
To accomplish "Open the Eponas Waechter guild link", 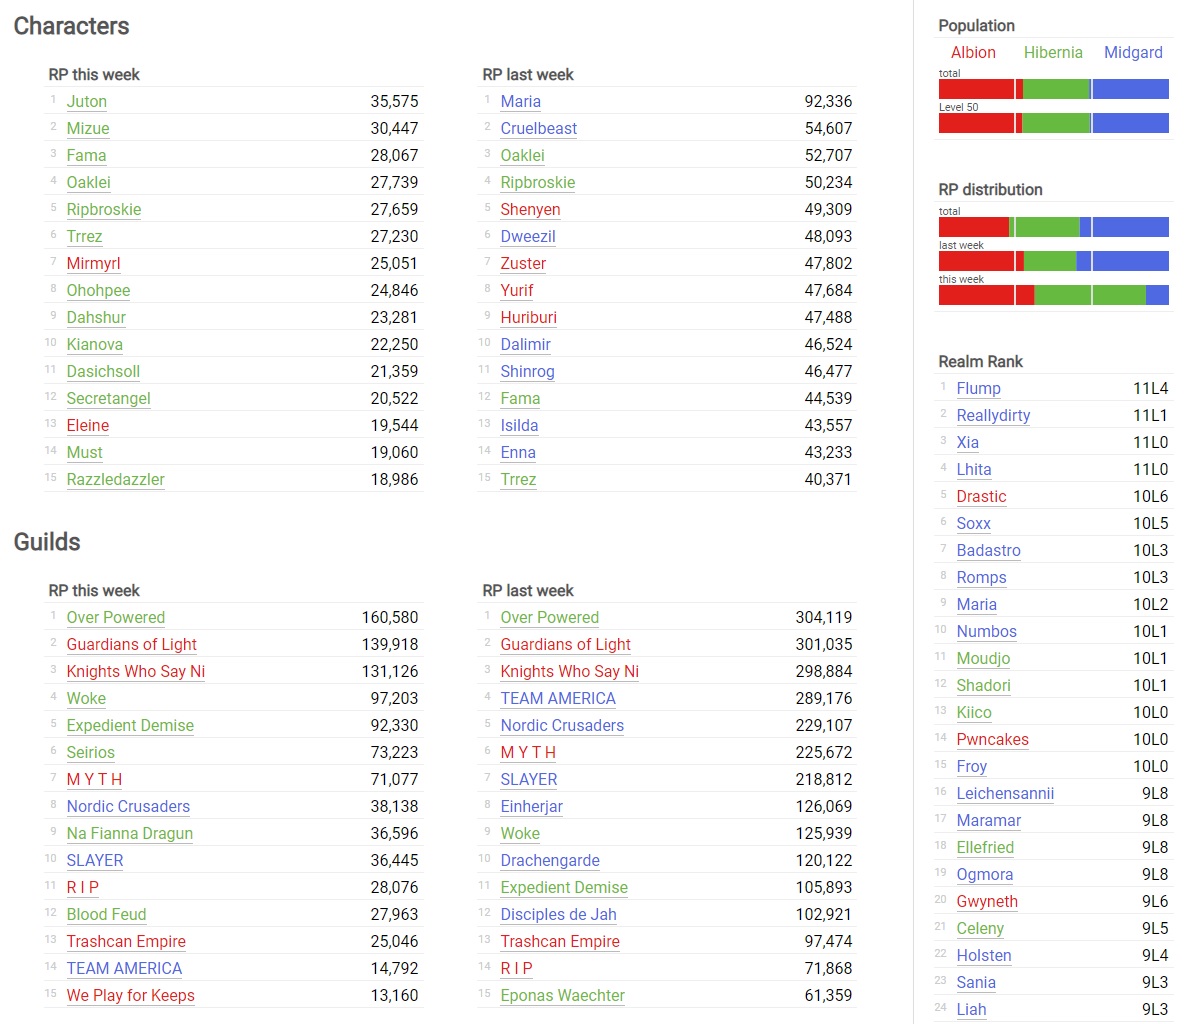I will coord(562,995).
